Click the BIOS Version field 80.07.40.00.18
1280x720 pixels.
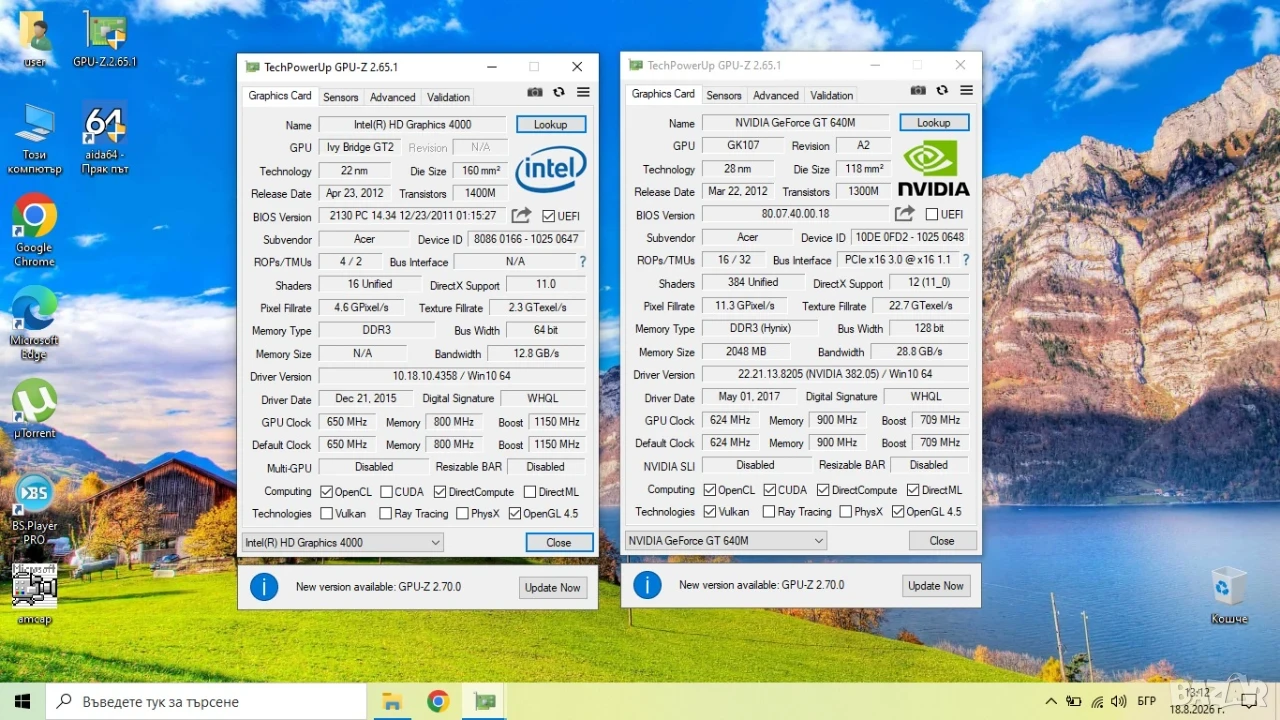[795, 214]
